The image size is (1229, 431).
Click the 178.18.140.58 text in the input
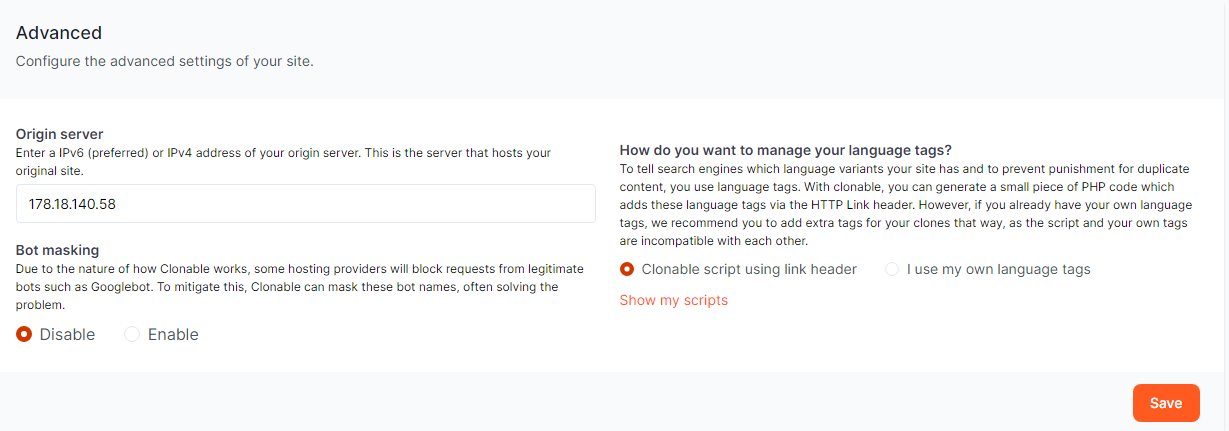[x=73, y=203]
